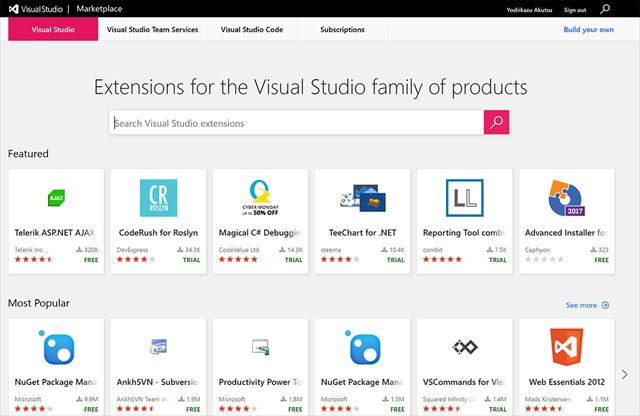Open the TeeChart for .NET title

tap(362, 233)
